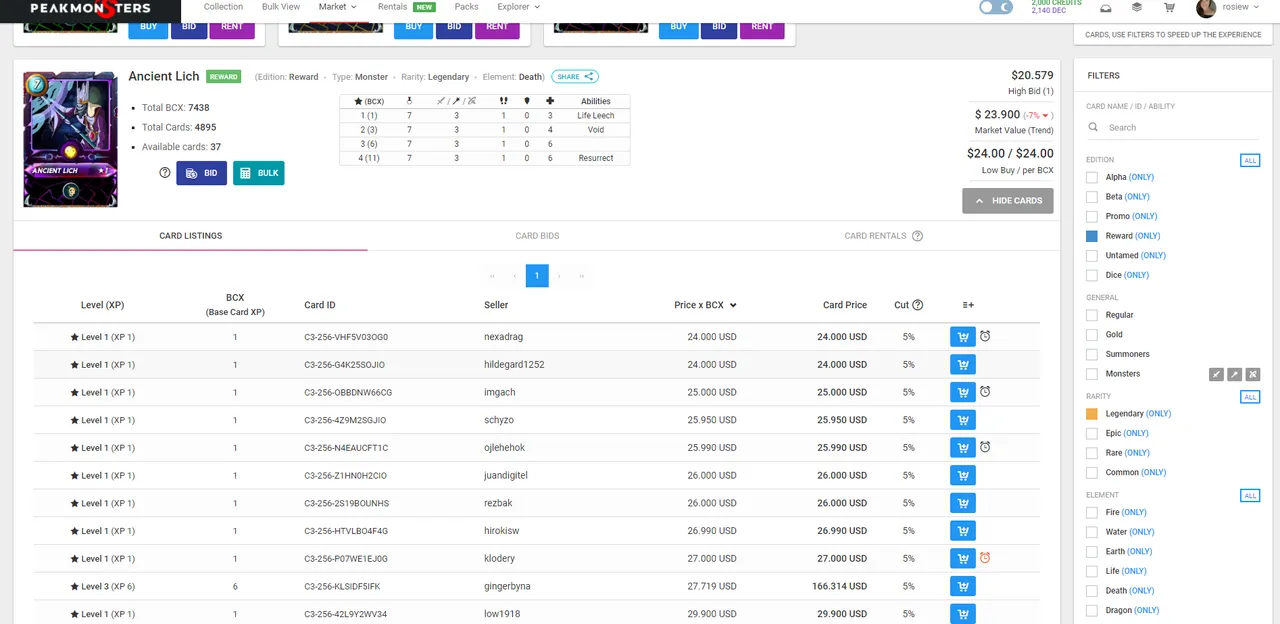Open the shopping cart in top bar

[1169, 8]
